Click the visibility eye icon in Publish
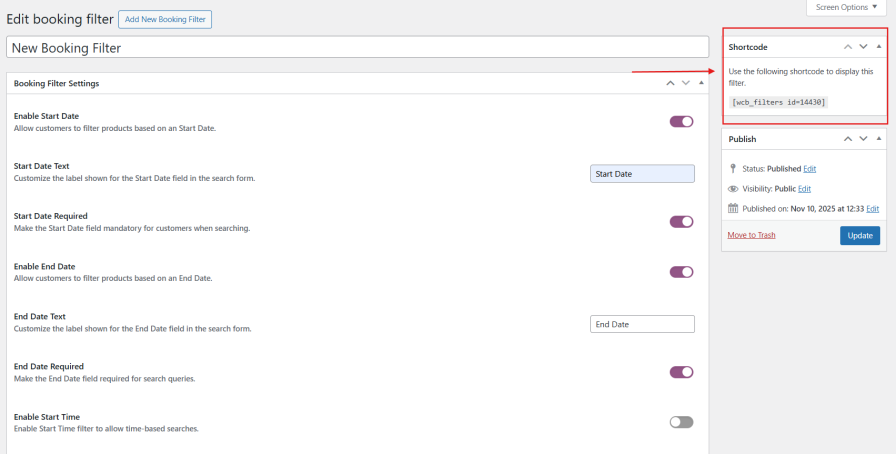The width and height of the screenshot is (896, 454). coord(733,188)
